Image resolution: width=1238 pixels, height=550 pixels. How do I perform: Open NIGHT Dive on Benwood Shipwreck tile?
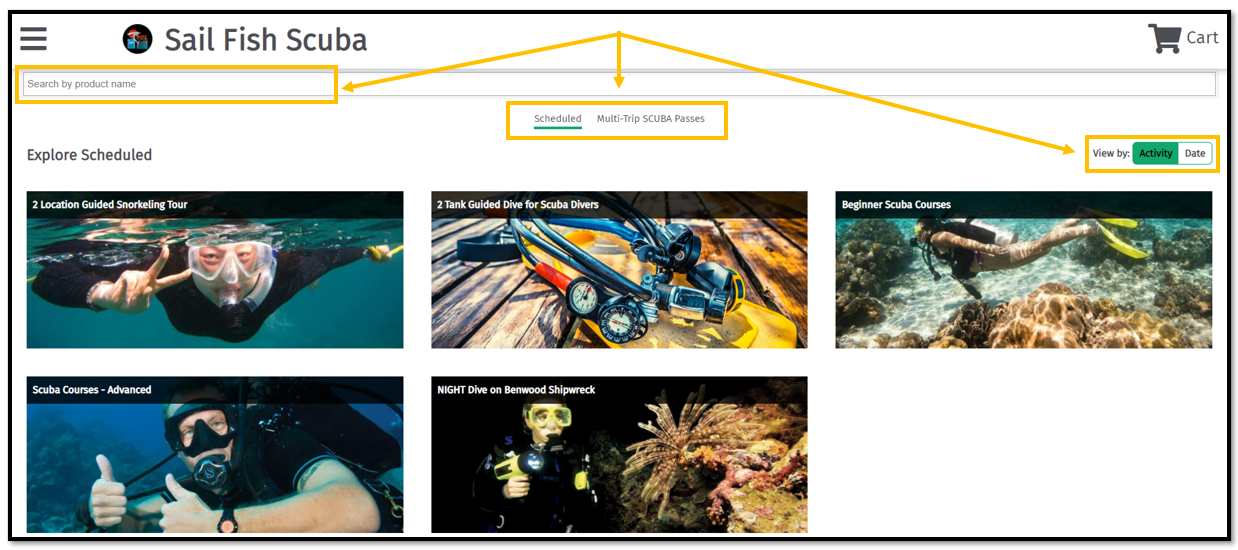pyautogui.click(x=619, y=455)
